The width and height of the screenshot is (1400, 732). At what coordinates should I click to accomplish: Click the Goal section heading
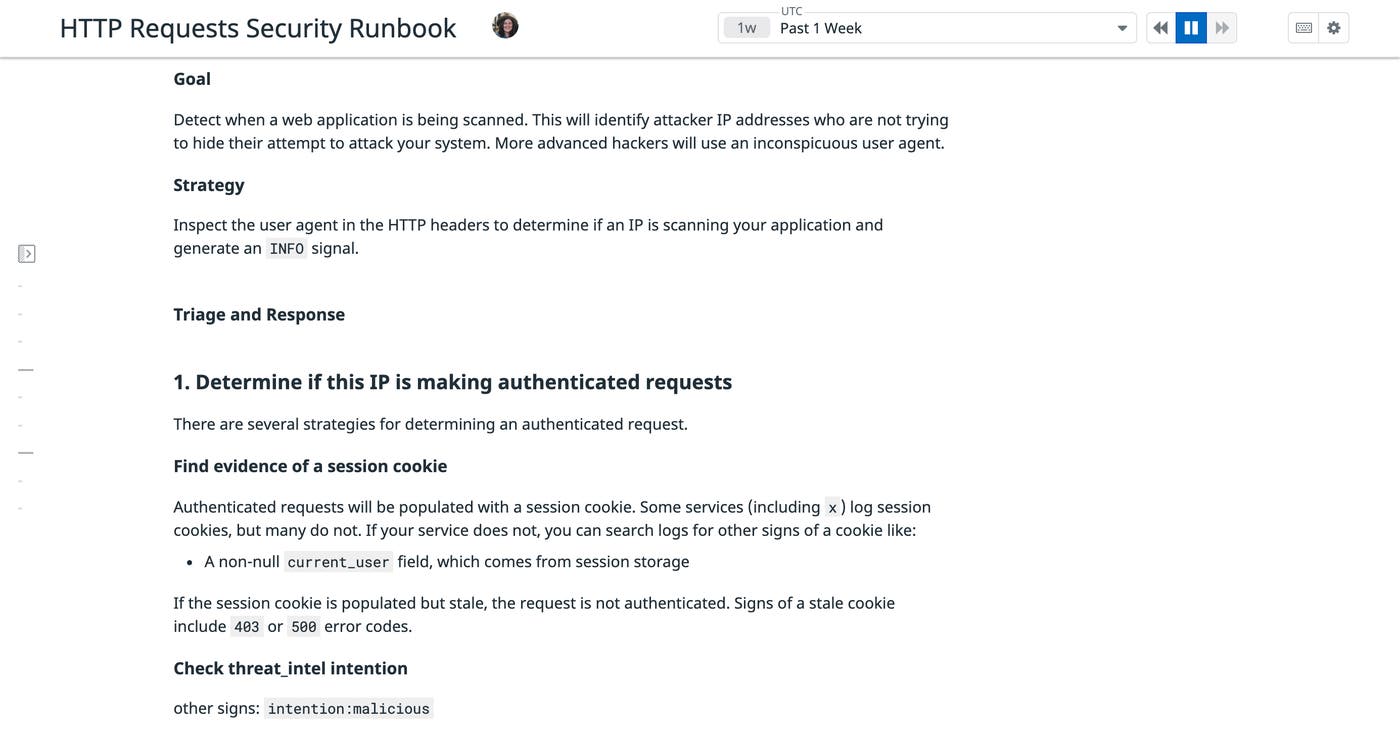[x=191, y=78]
